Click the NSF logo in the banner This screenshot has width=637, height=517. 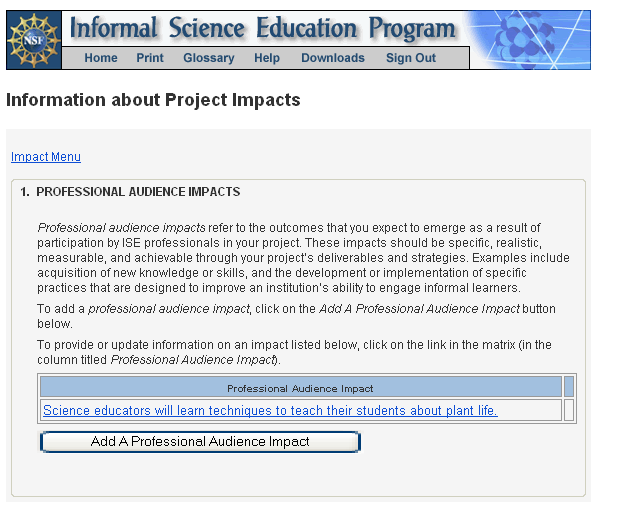pyautogui.click(x=34, y=40)
